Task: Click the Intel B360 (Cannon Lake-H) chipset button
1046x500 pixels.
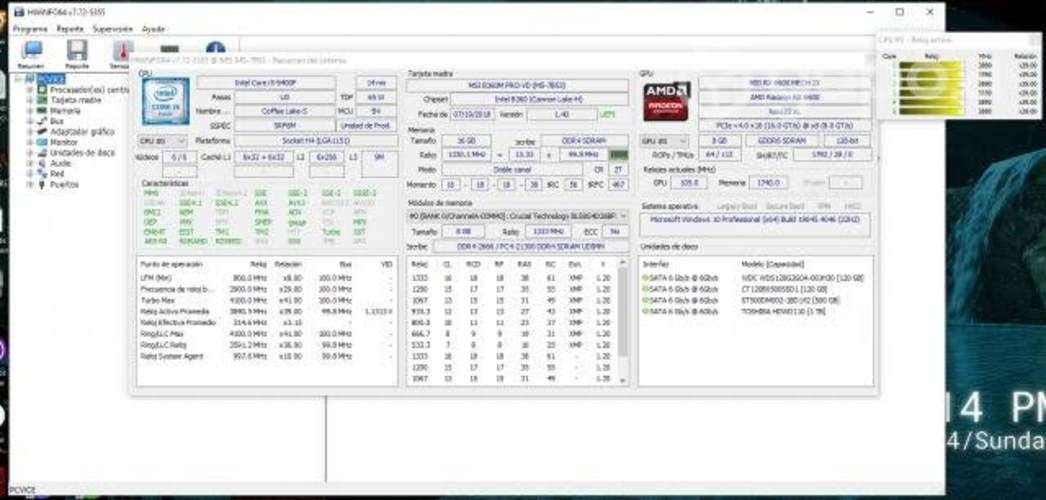Action: [539, 99]
